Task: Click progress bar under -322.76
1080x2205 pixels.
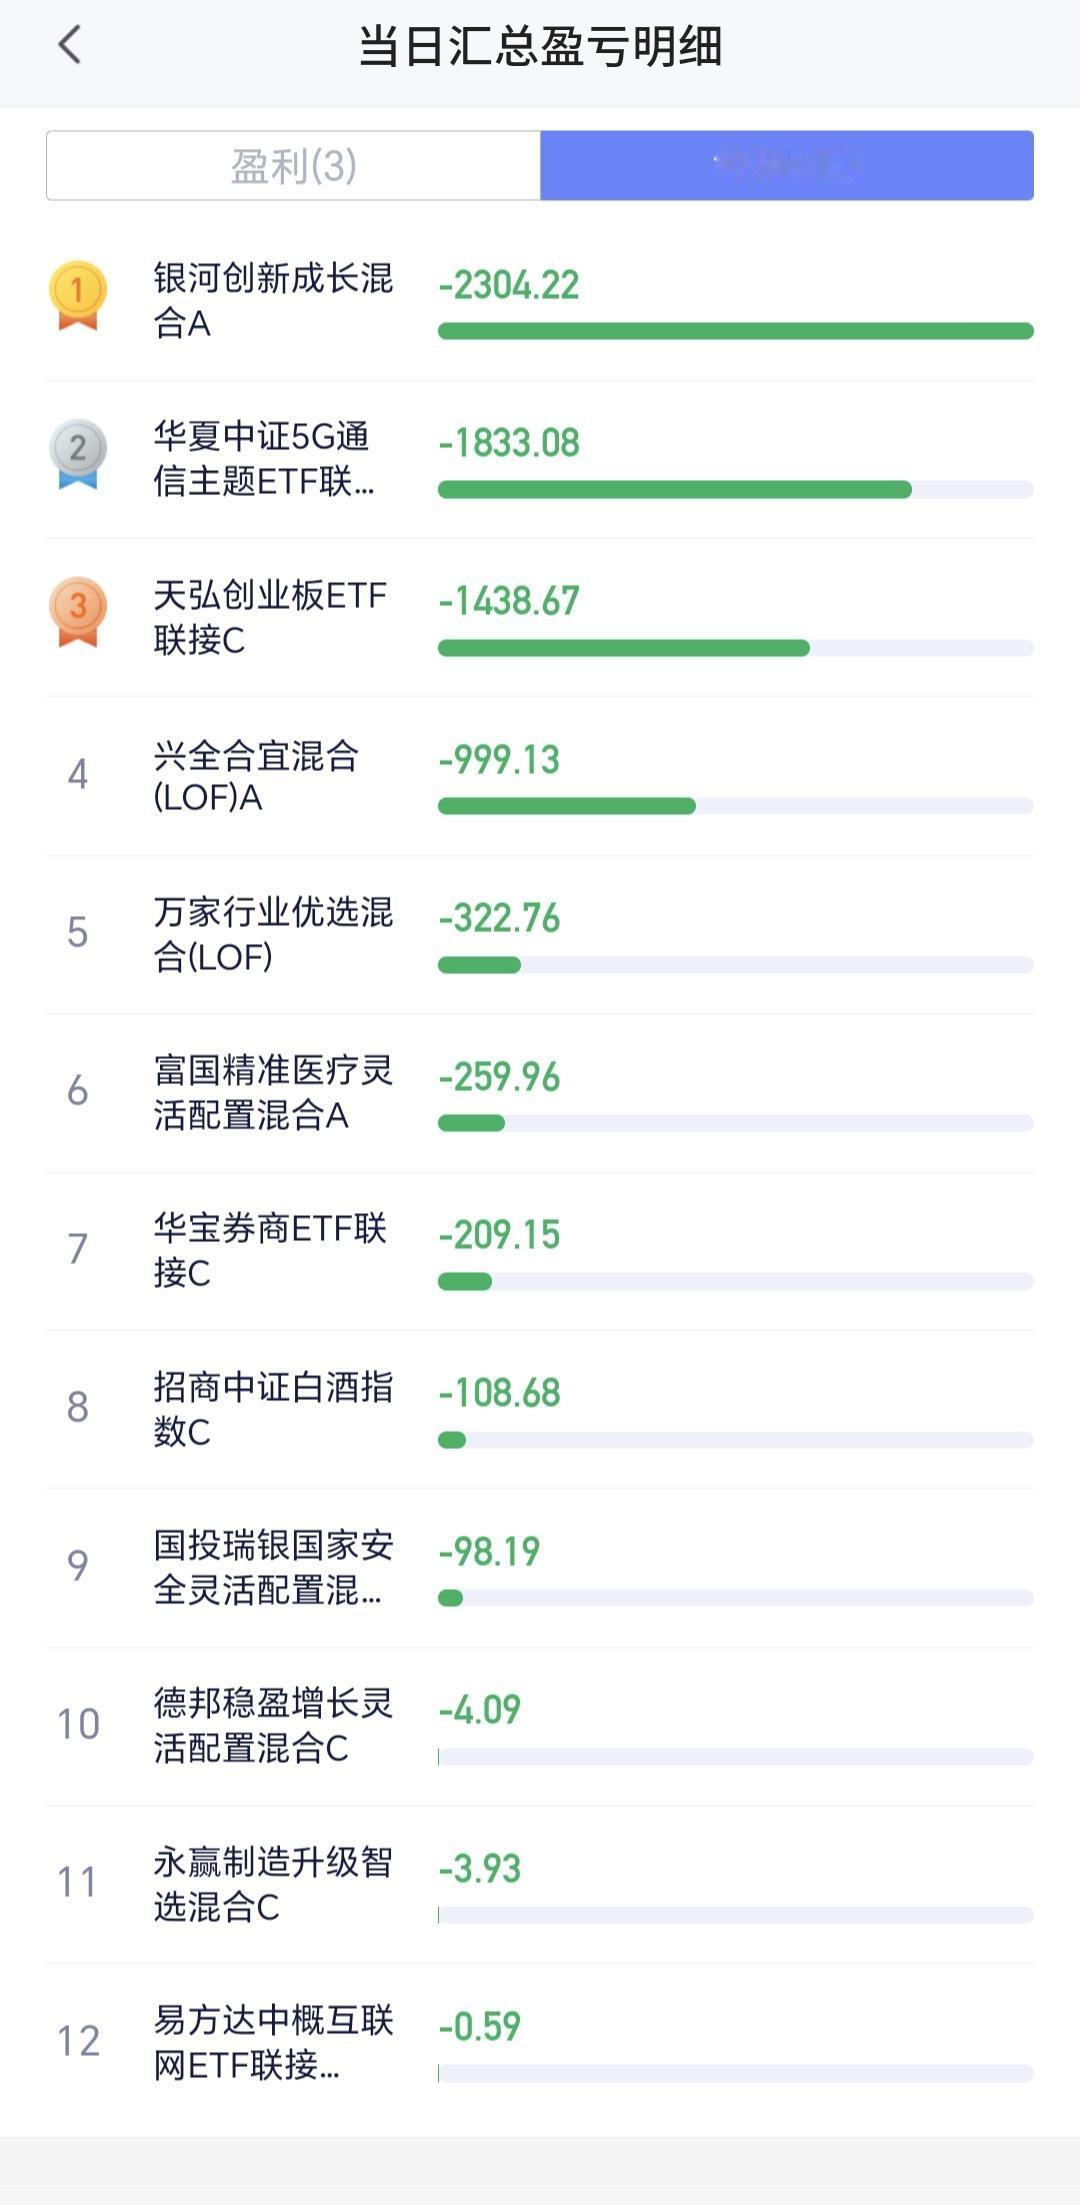Action: 735,965
